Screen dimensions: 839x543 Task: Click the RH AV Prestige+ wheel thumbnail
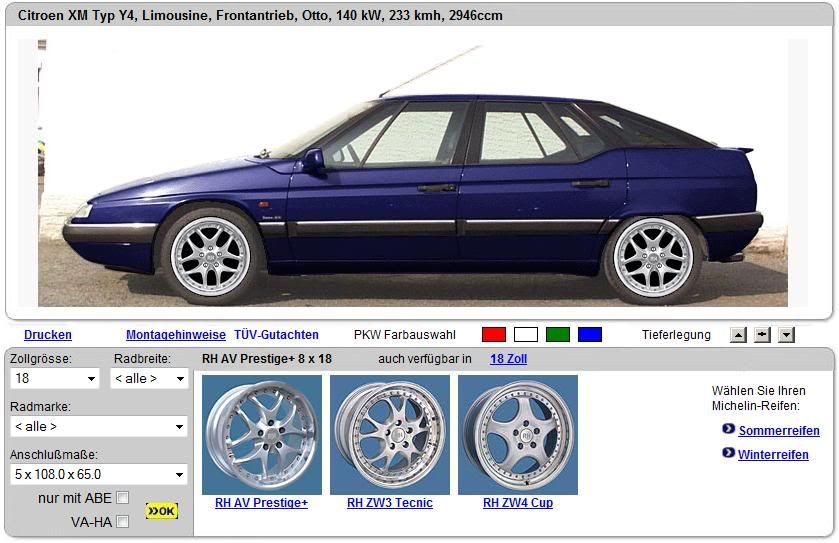262,434
